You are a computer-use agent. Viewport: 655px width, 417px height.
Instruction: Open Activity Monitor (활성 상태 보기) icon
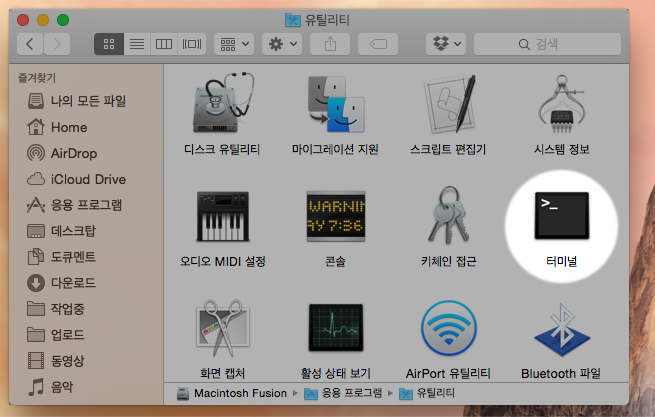click(x=336, y=328)
